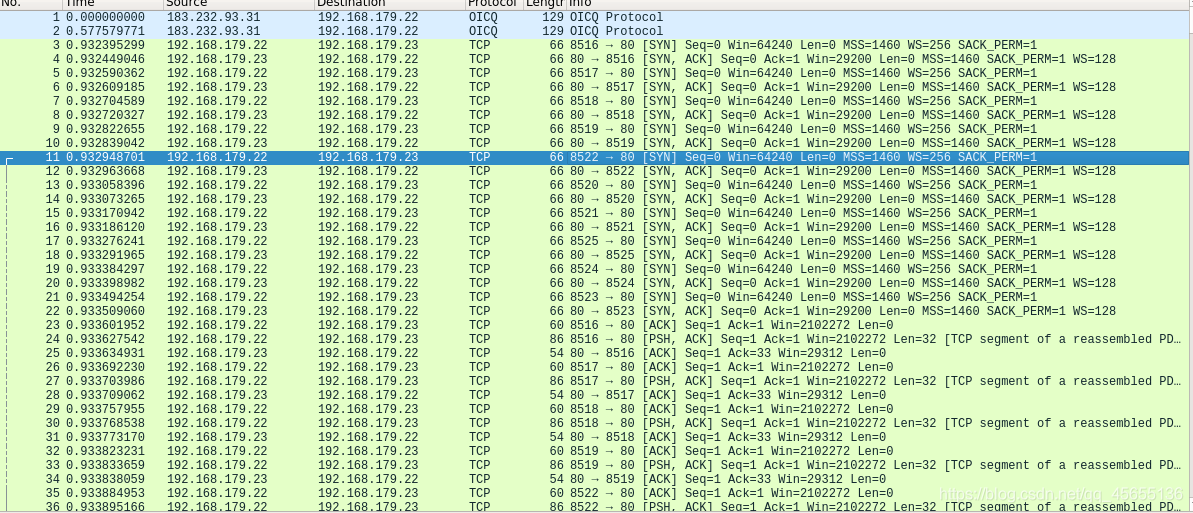Select packet 13, the 8520 → 80 SYN
Screen dimensions: 1193x513
tap(596, 185)
